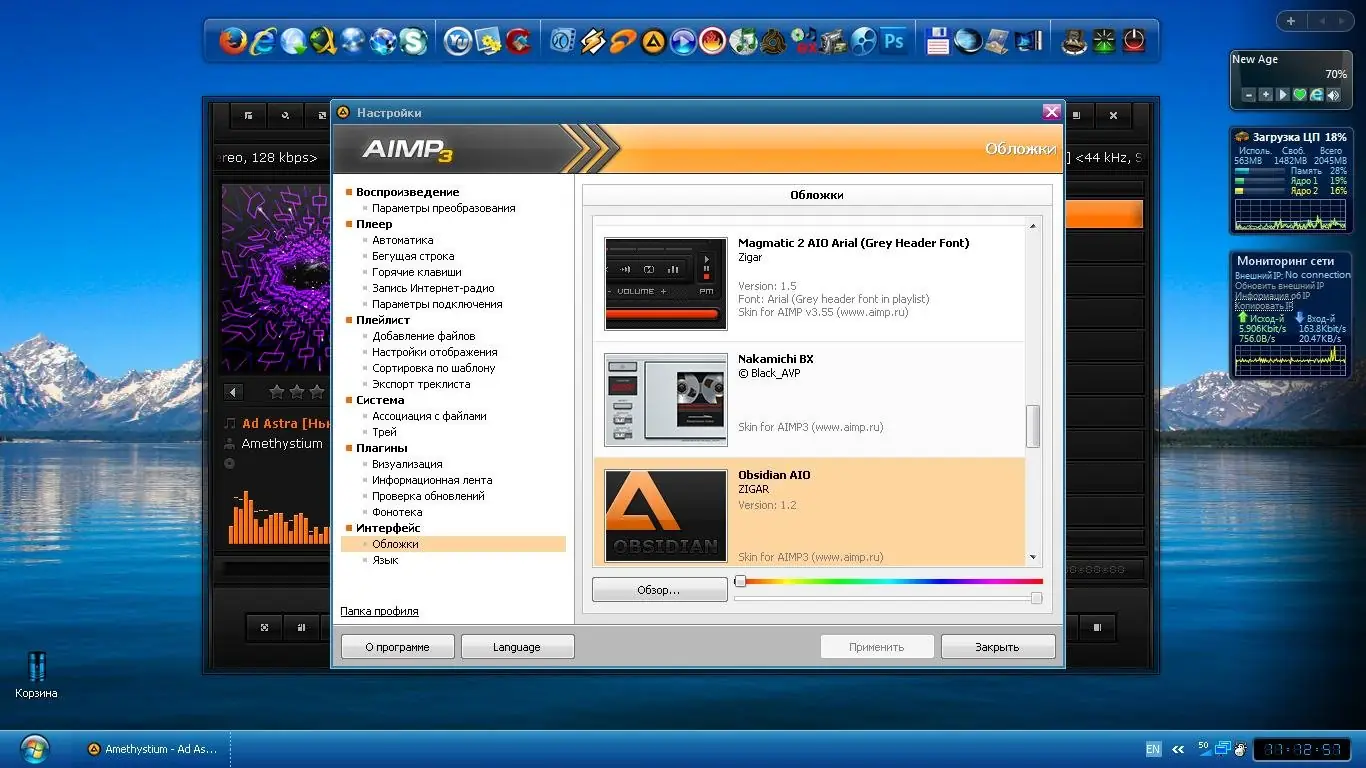The height and width of the screenshot is (768, 1366).
Task: Open Сортировка по шаблону settings page
Action: [434, 368]
